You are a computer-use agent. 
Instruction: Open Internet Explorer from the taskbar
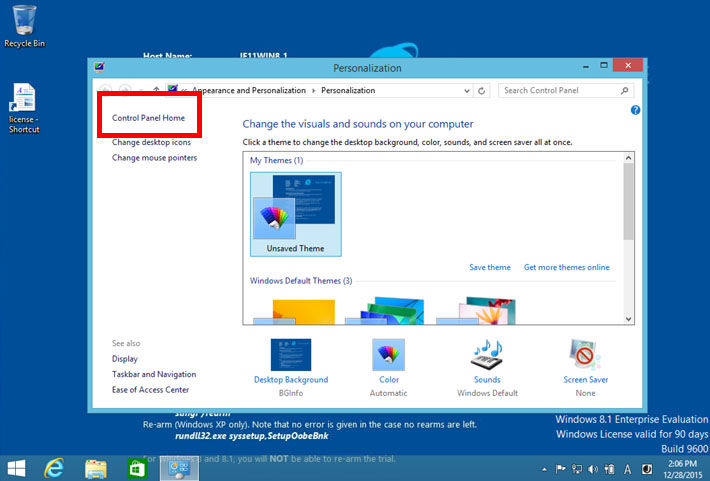coord(55,468)
